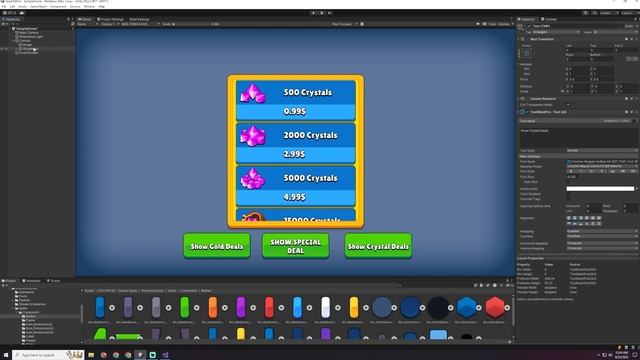Screen dimensions: 640x360
Task: Select left text alignment in TextMeshPro
Action: tap(569, 218)
